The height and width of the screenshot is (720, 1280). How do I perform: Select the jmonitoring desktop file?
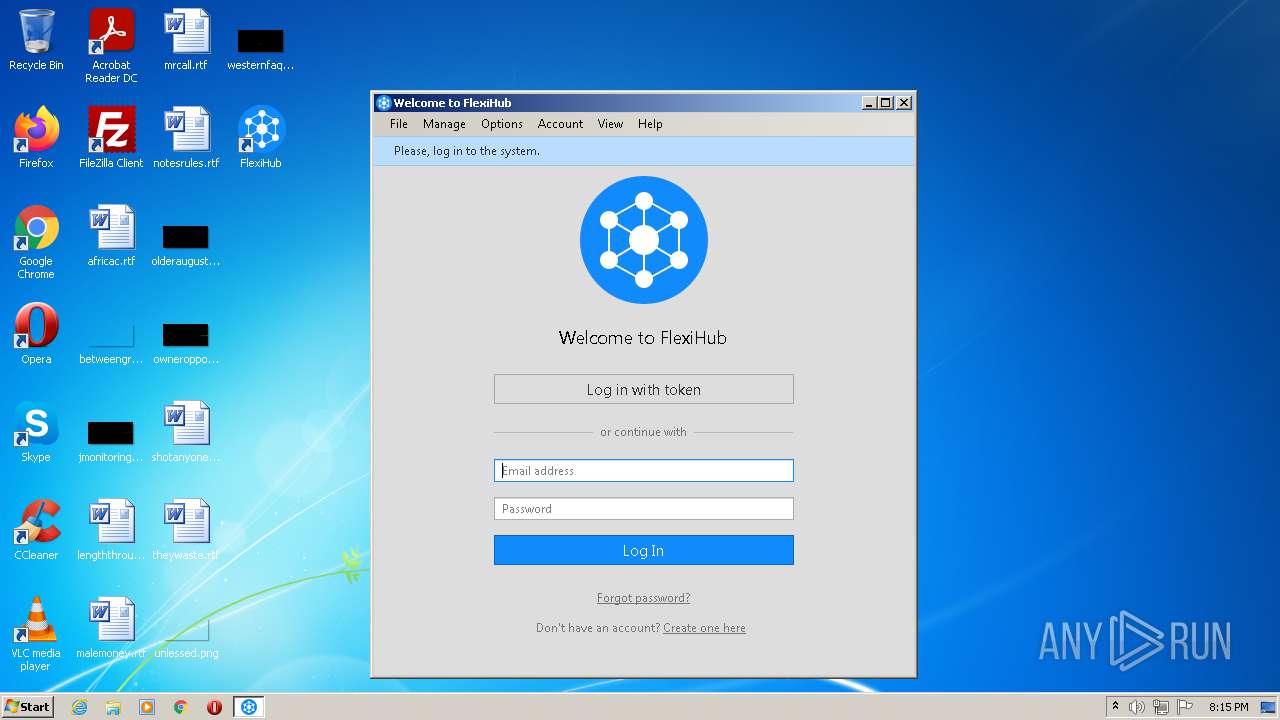[x=111, y=441]
